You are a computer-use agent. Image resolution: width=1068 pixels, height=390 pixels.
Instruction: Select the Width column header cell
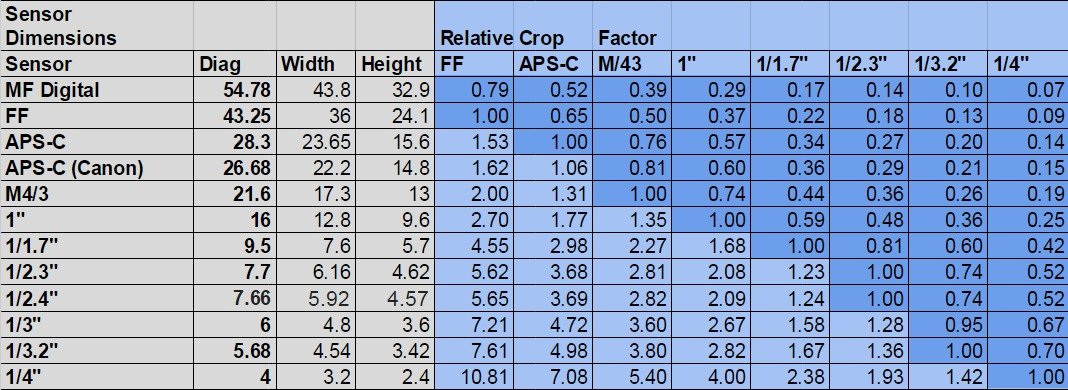[x=315, y=65]
